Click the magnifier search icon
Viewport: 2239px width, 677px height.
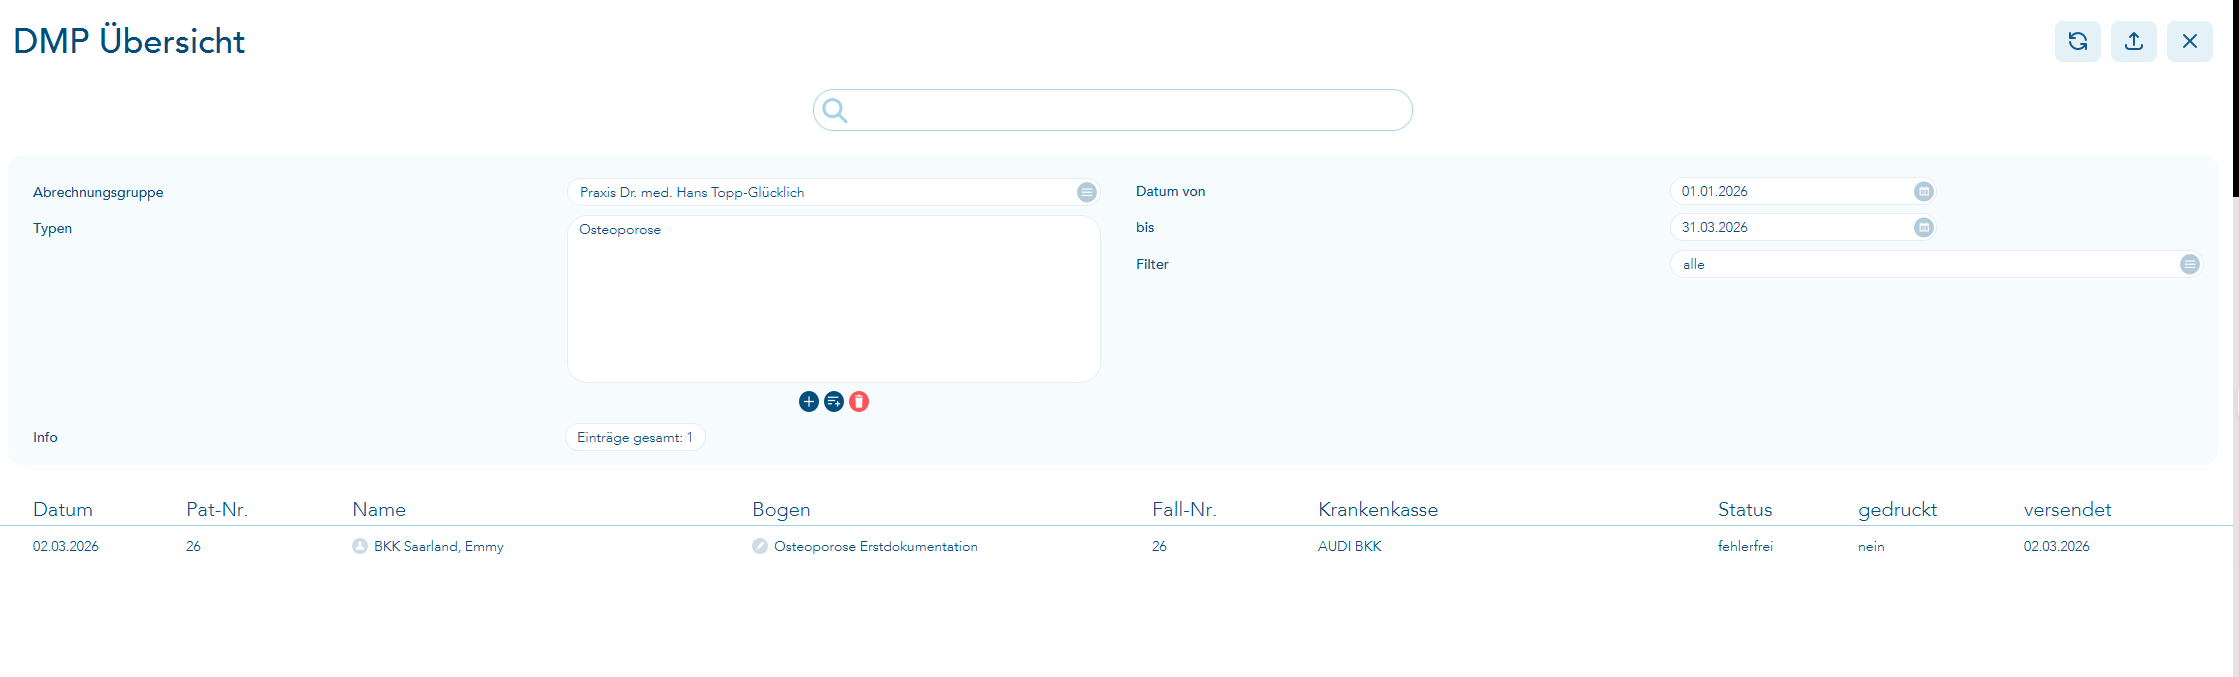(x=835, y=111)
